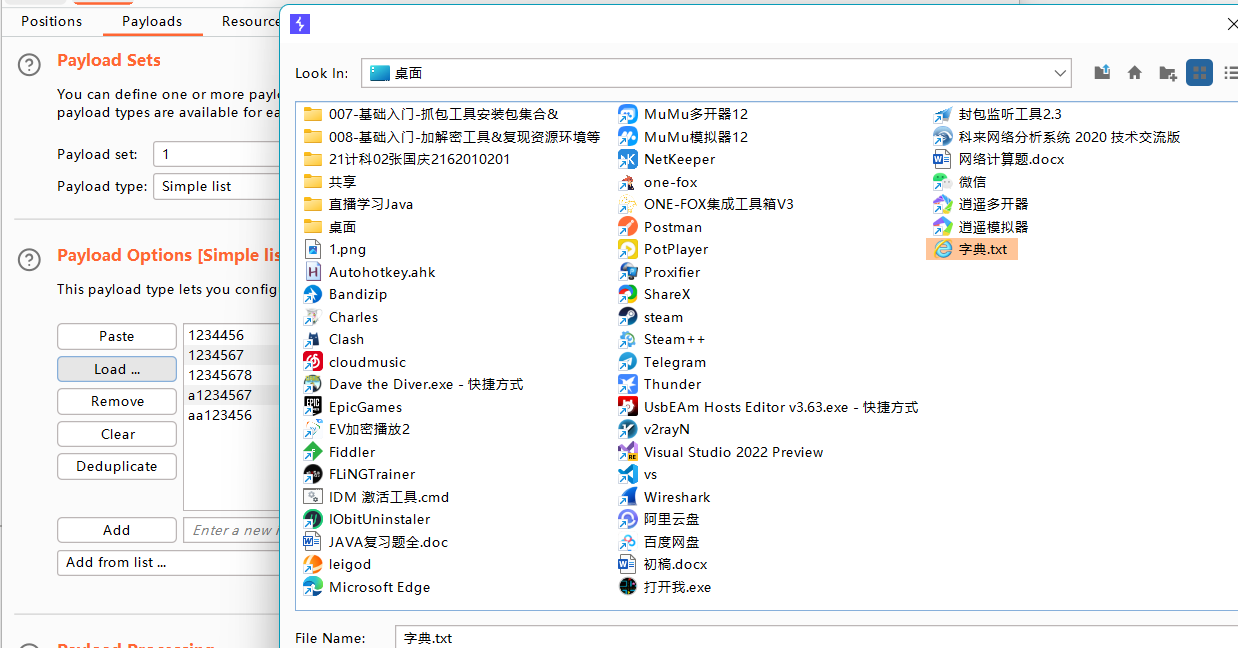Select 科来网络分析系统 2020 技术交流版

click(x=1057, y=137)
